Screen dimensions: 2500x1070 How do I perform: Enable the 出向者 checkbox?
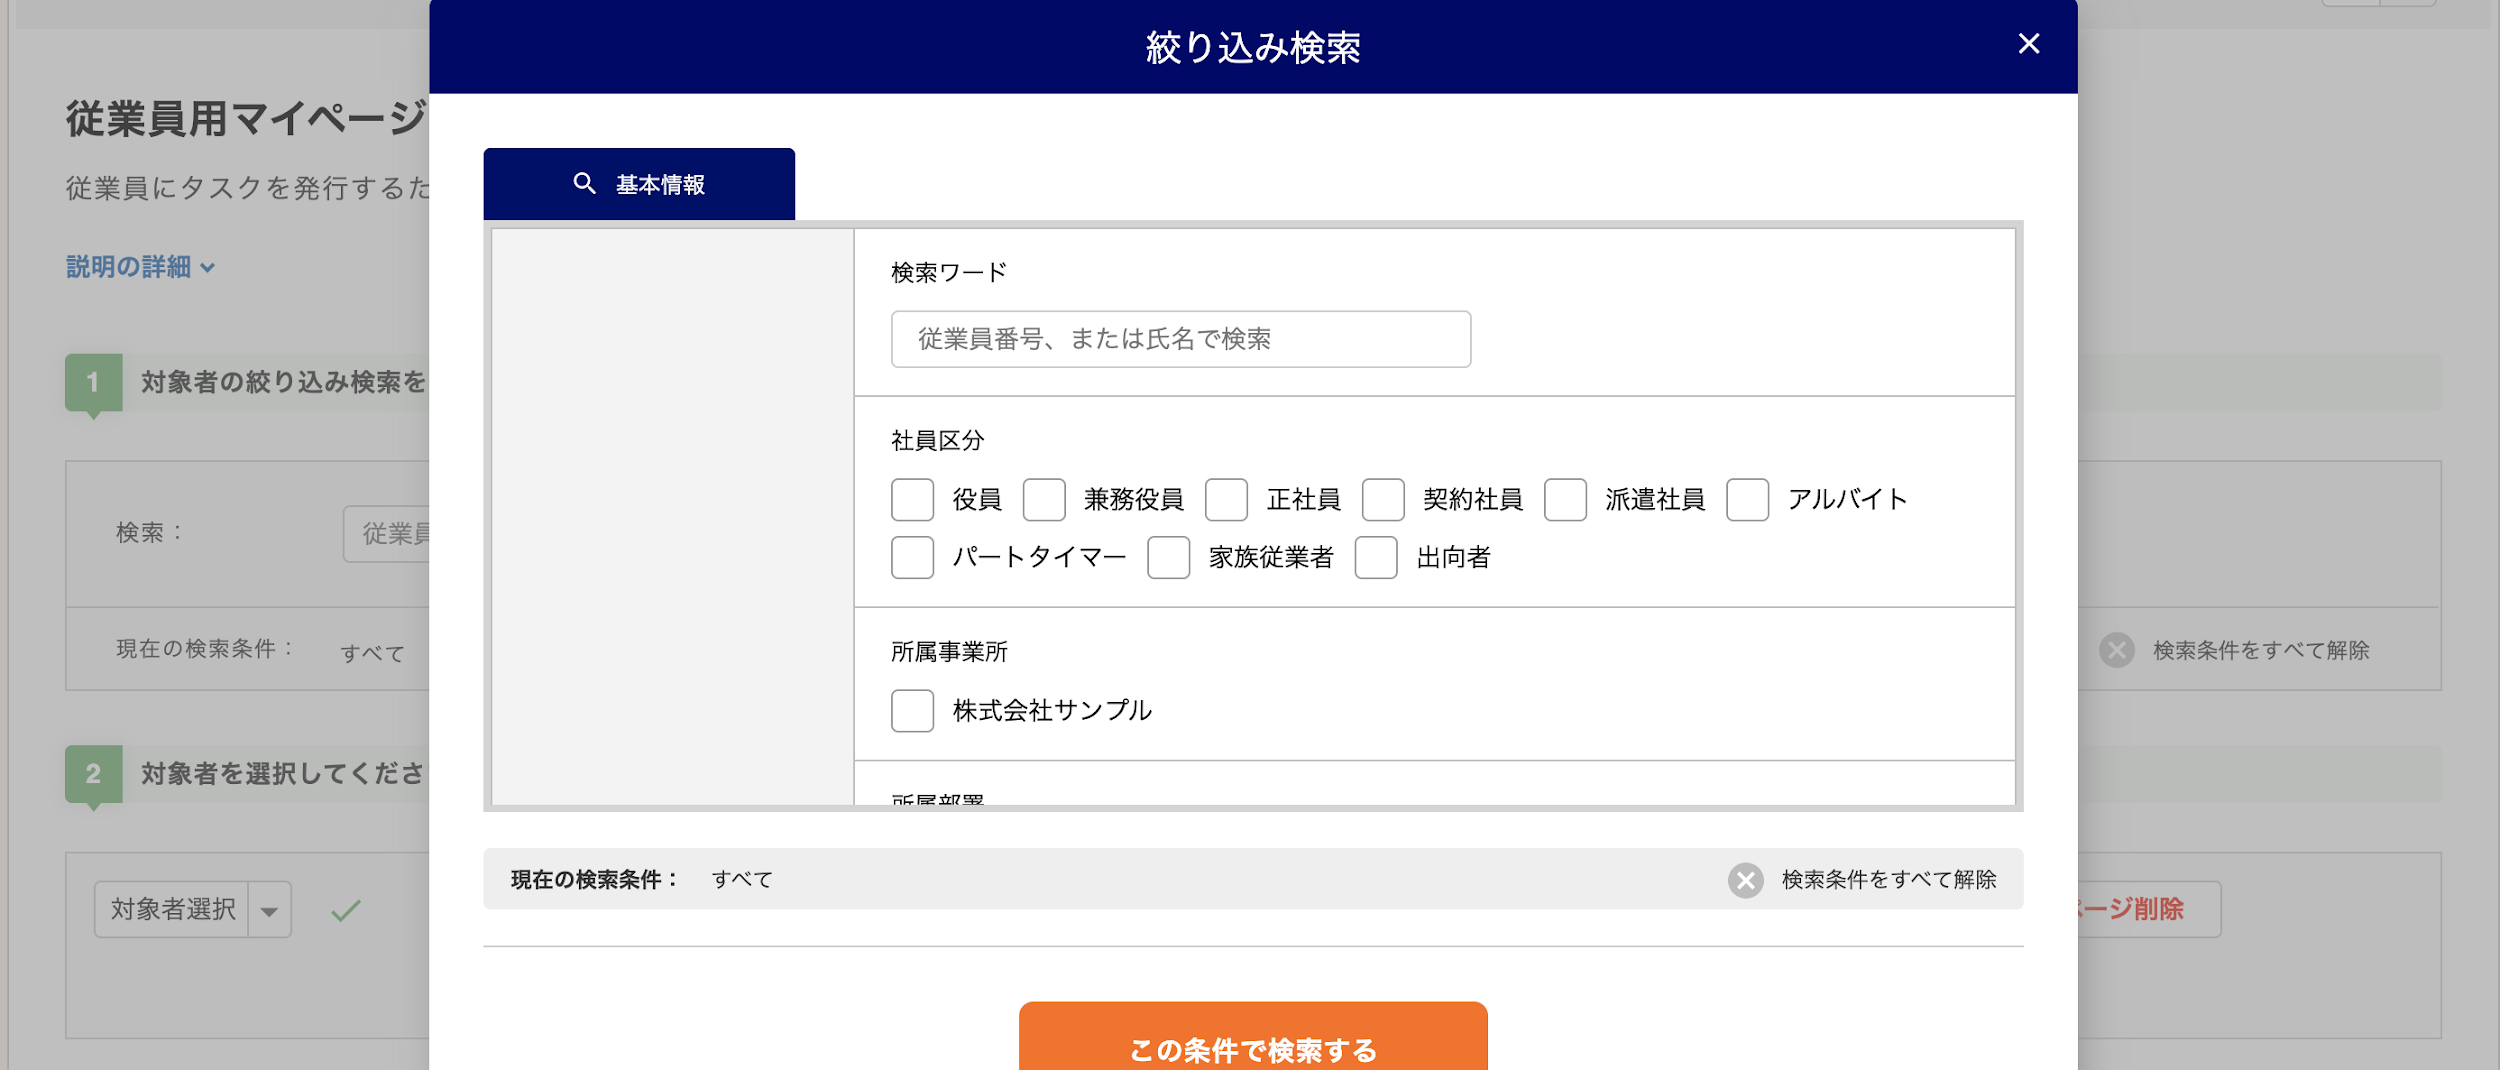[1376, 558]
